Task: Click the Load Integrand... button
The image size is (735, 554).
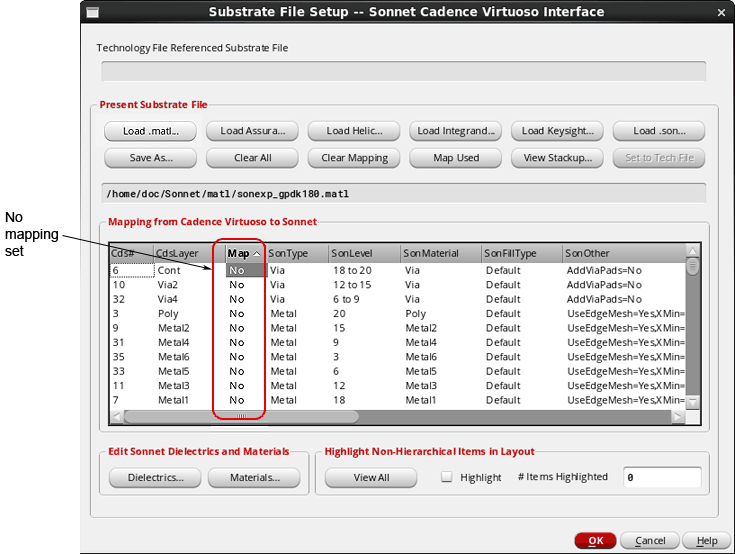Action: tap(456, 131)
